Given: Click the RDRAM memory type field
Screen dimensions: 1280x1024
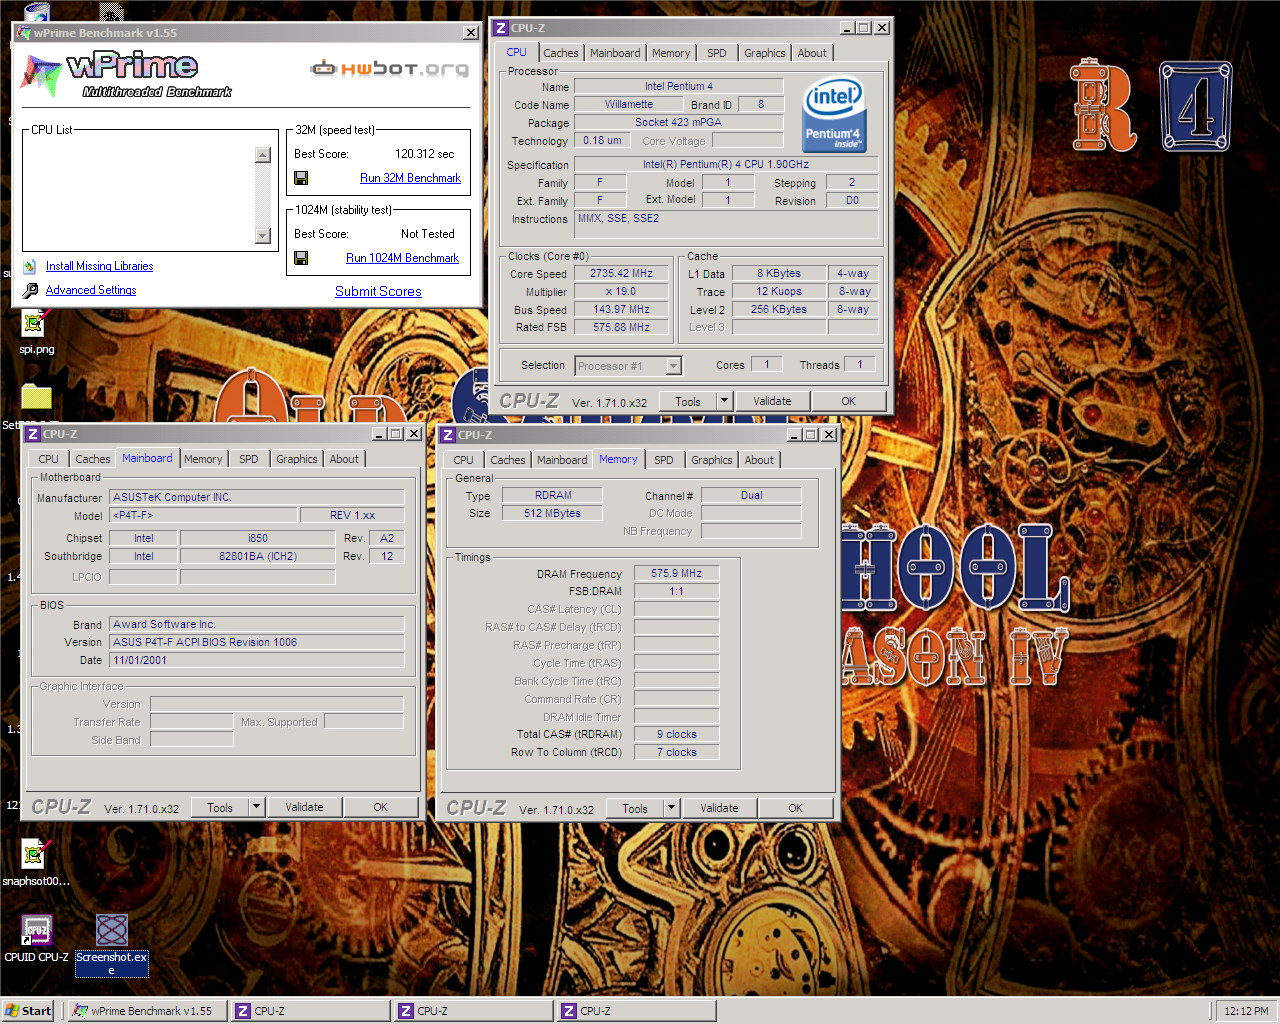Looking at the screenshot, I should pyautogui.click(x=553, y=495).
